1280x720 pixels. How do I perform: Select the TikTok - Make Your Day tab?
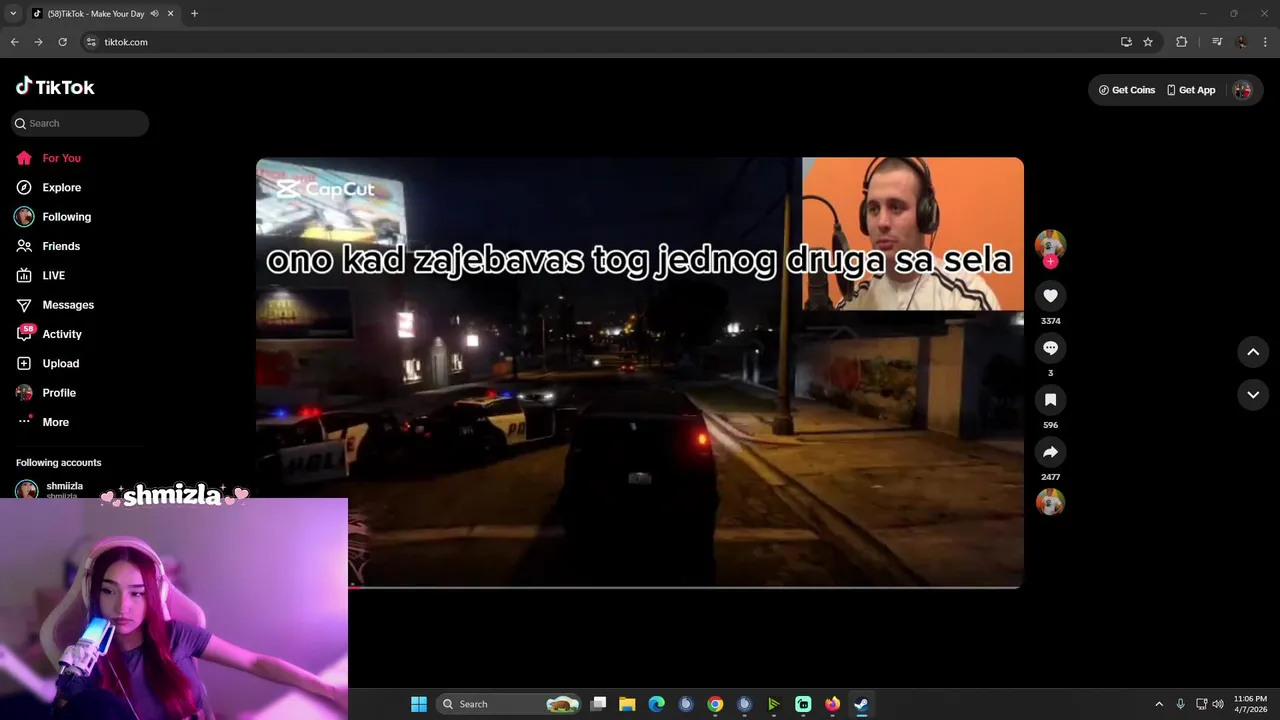(x=95, y=14)
